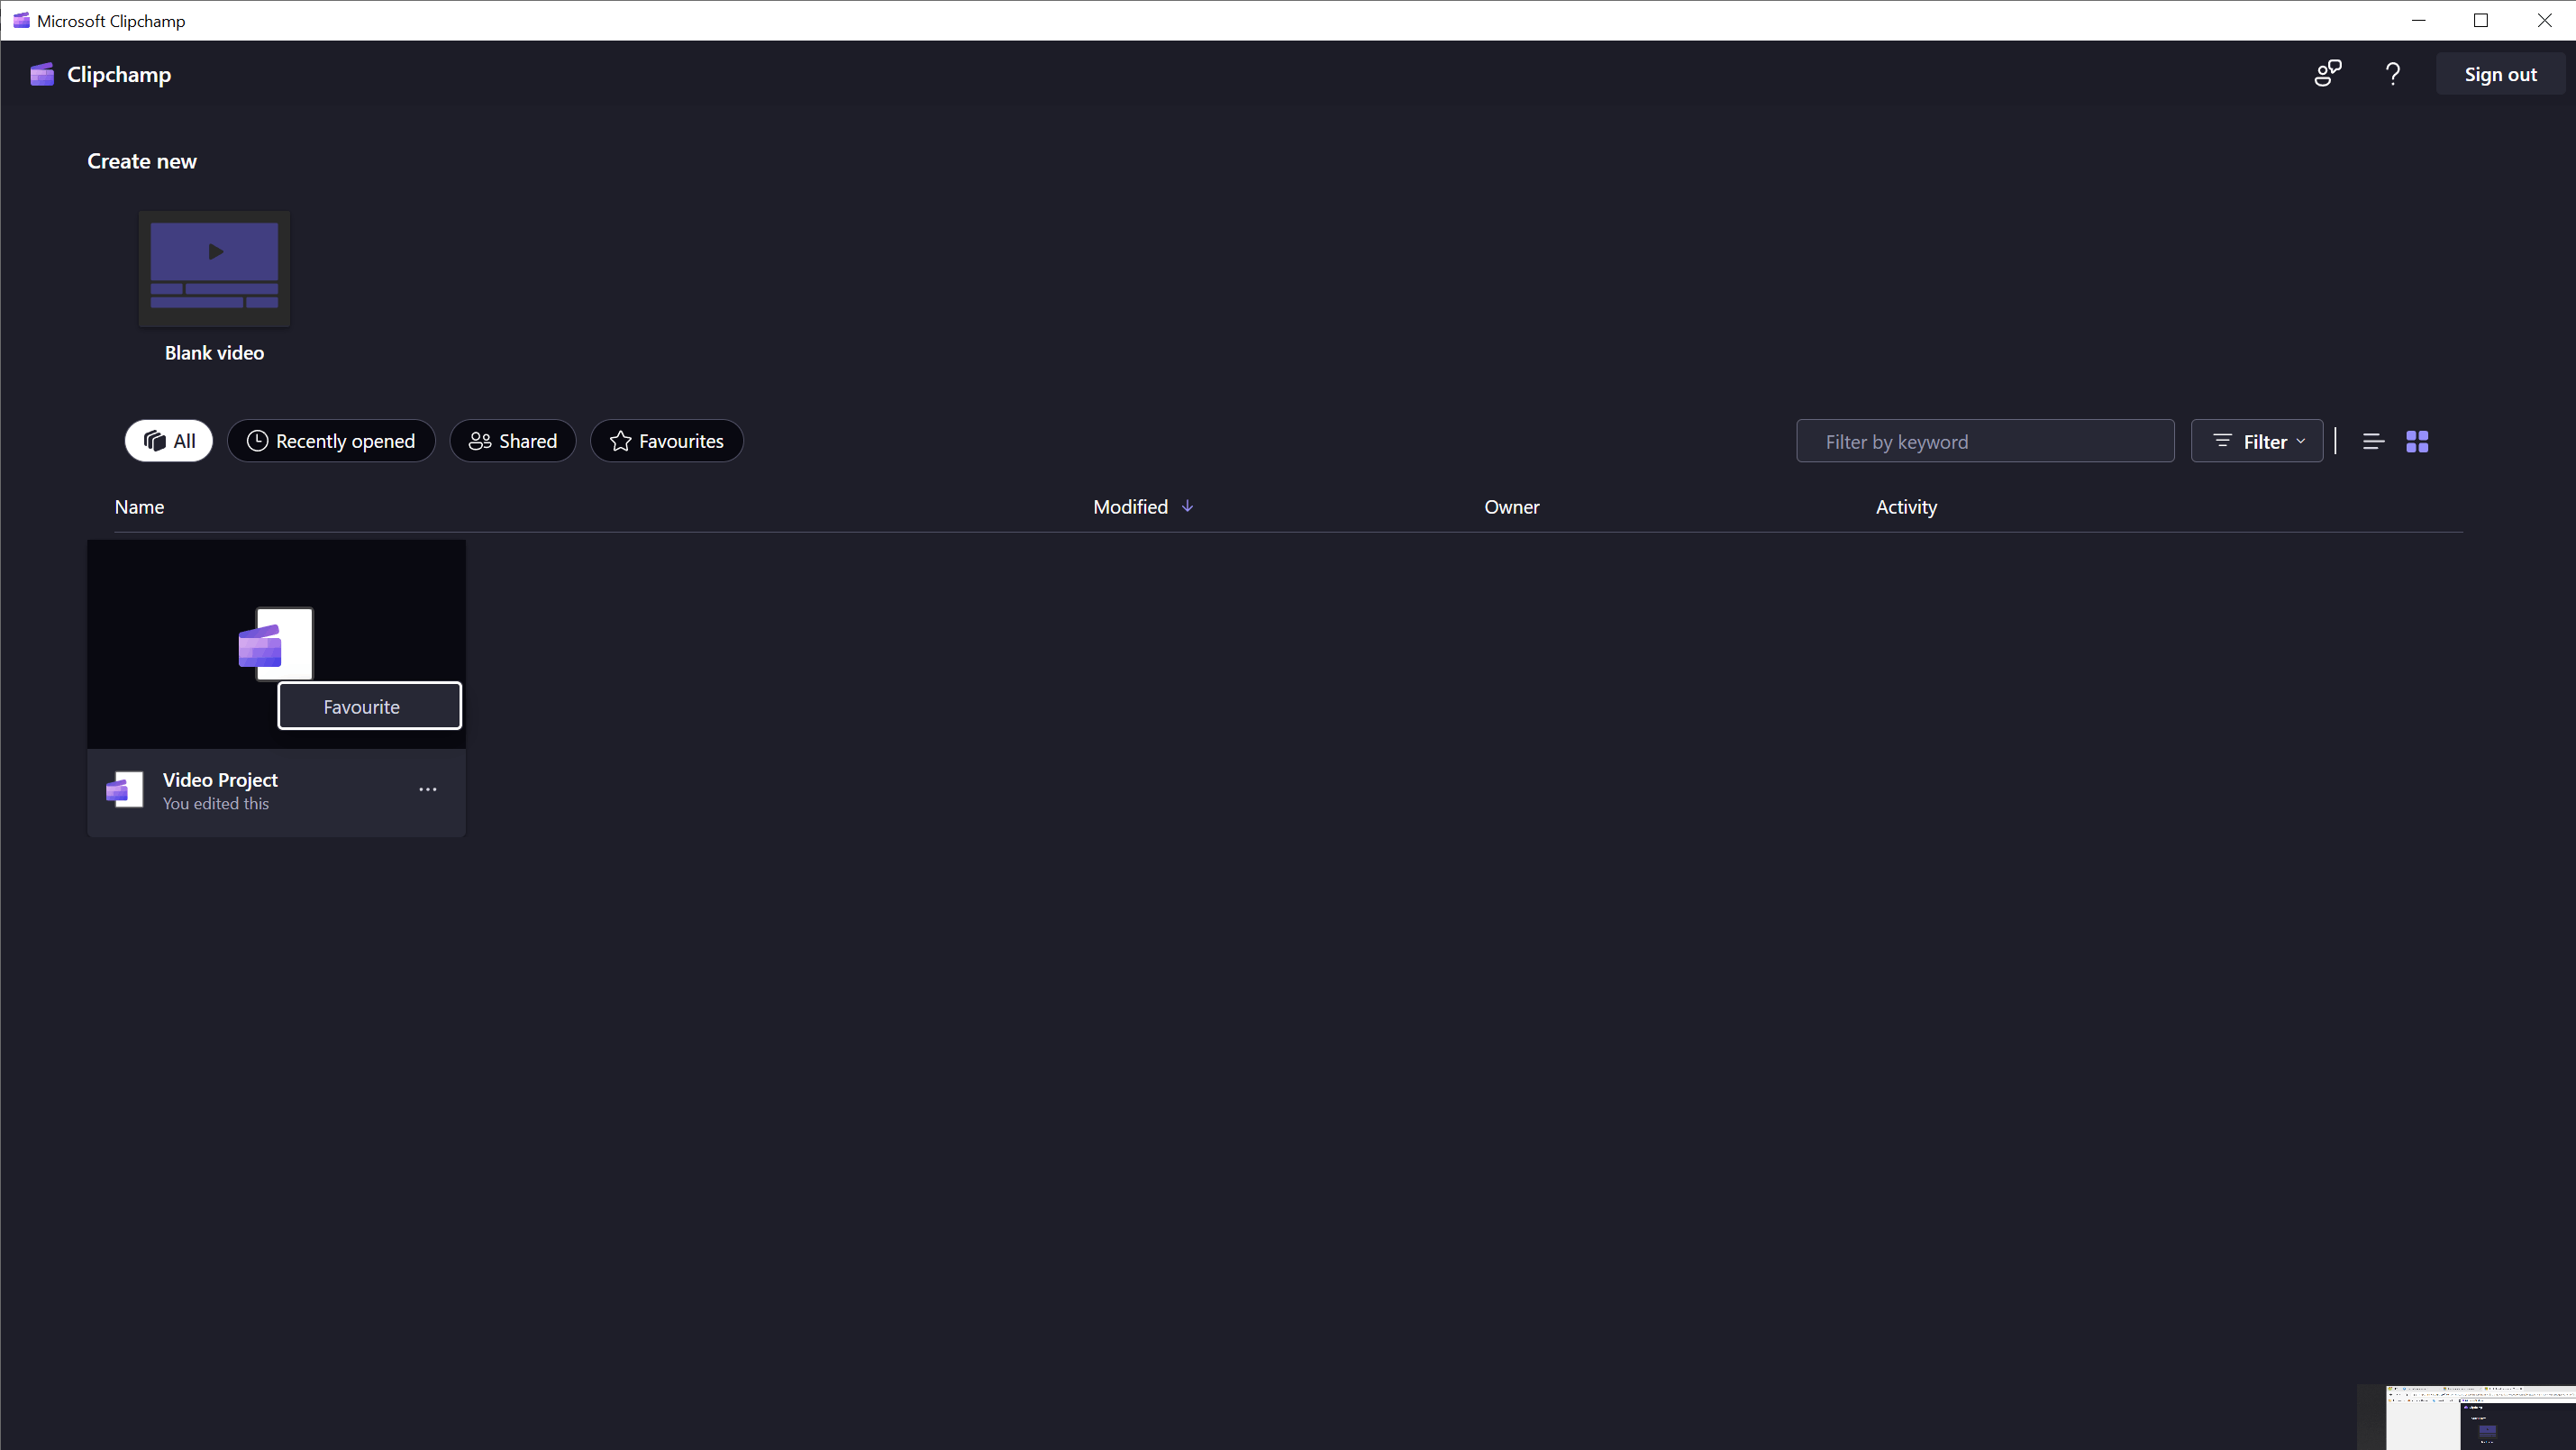Click the Sign out button
Viewport: 2576px width, 1450px height.
[x=2499, y=74]
